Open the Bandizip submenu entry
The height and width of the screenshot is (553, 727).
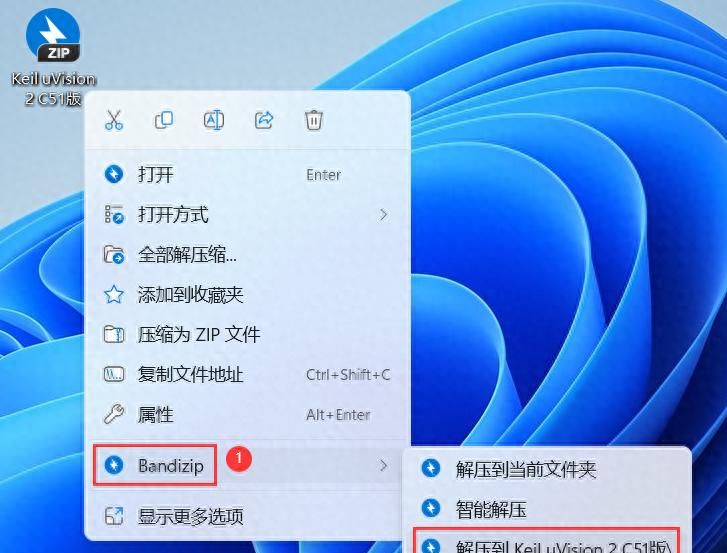pyautogui.click(x=247, y=465)
